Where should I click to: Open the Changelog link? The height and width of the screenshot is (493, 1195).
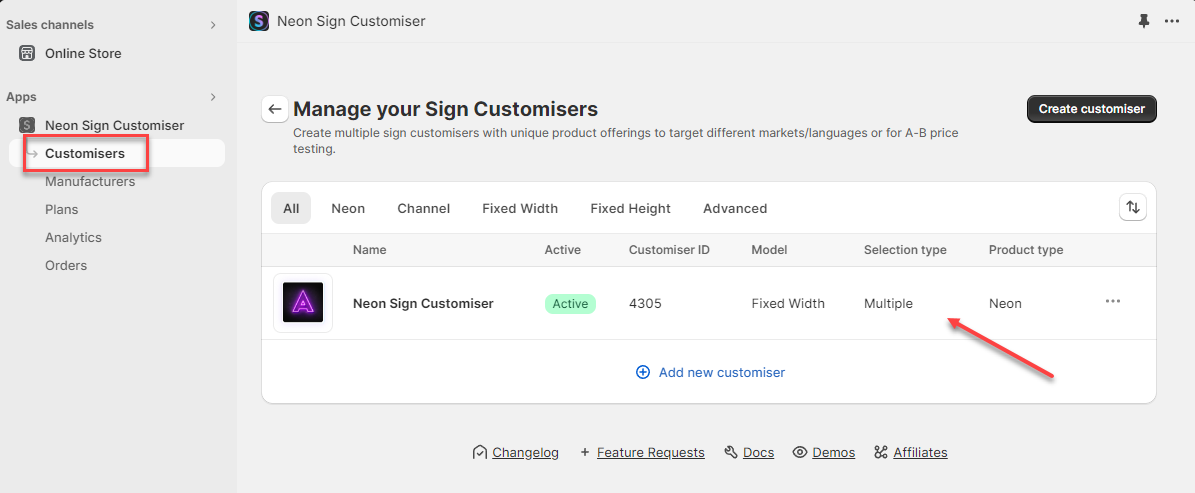tap(525, 452)
